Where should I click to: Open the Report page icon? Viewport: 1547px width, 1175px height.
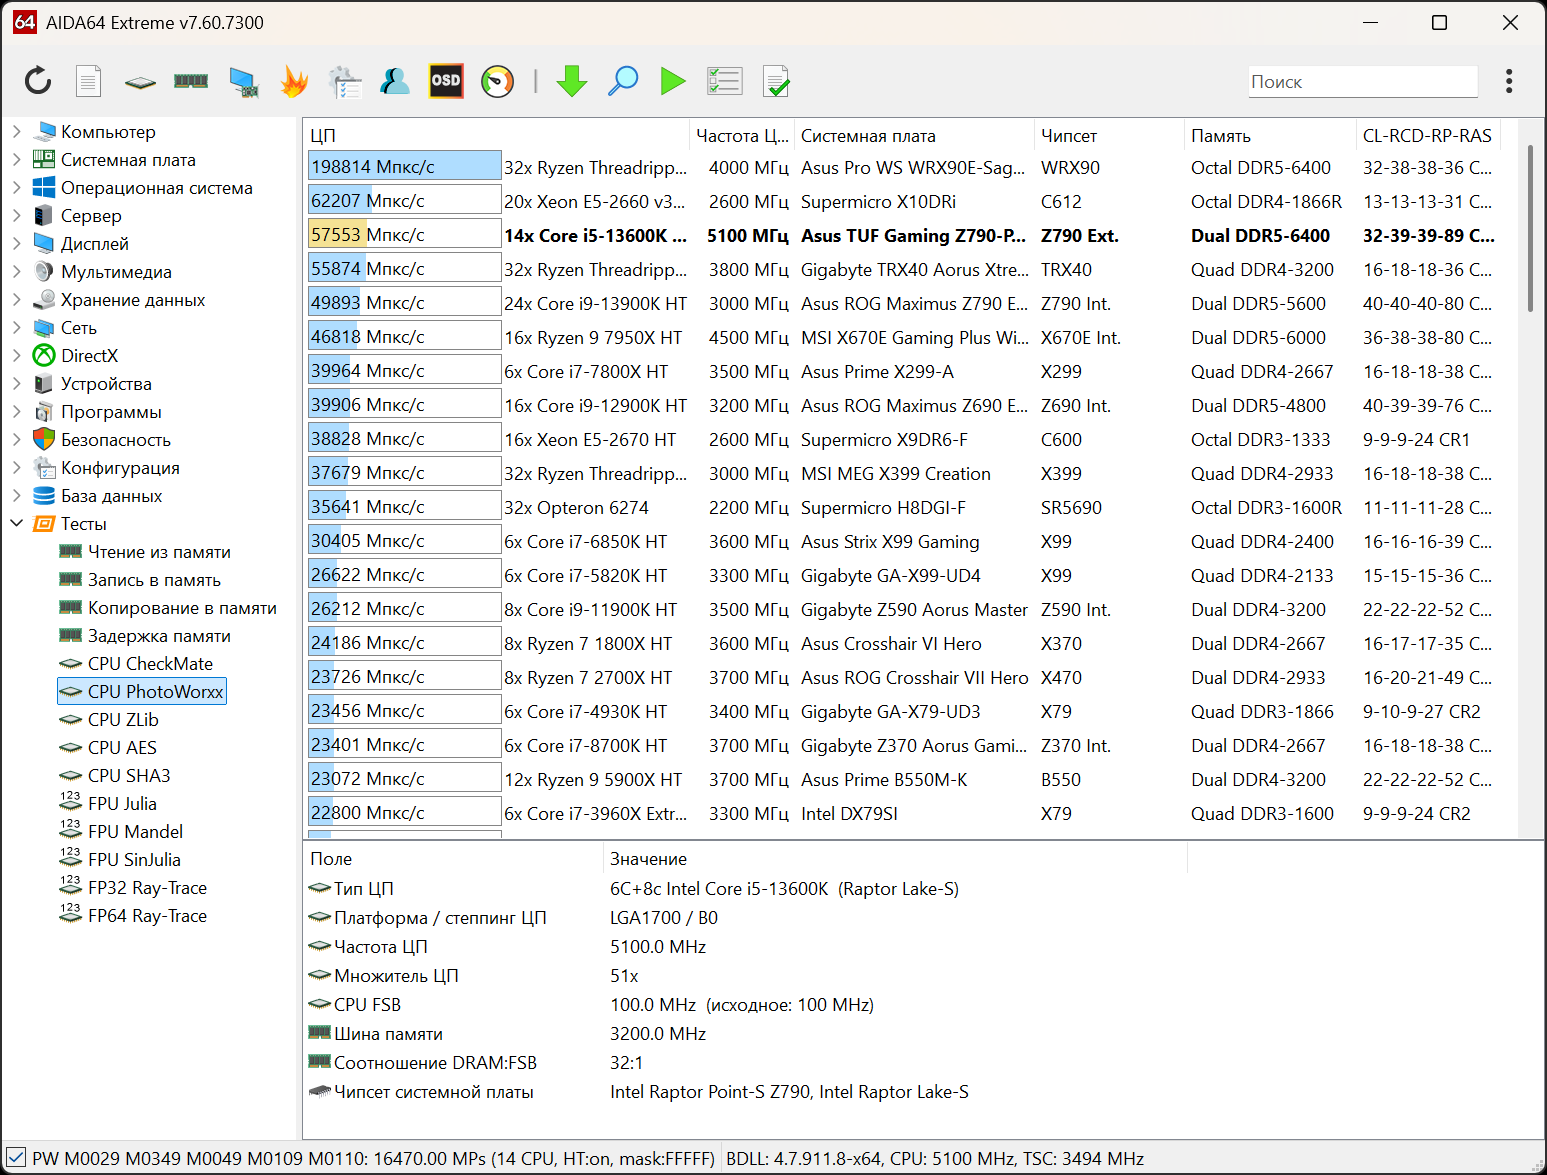pos(89,81)
